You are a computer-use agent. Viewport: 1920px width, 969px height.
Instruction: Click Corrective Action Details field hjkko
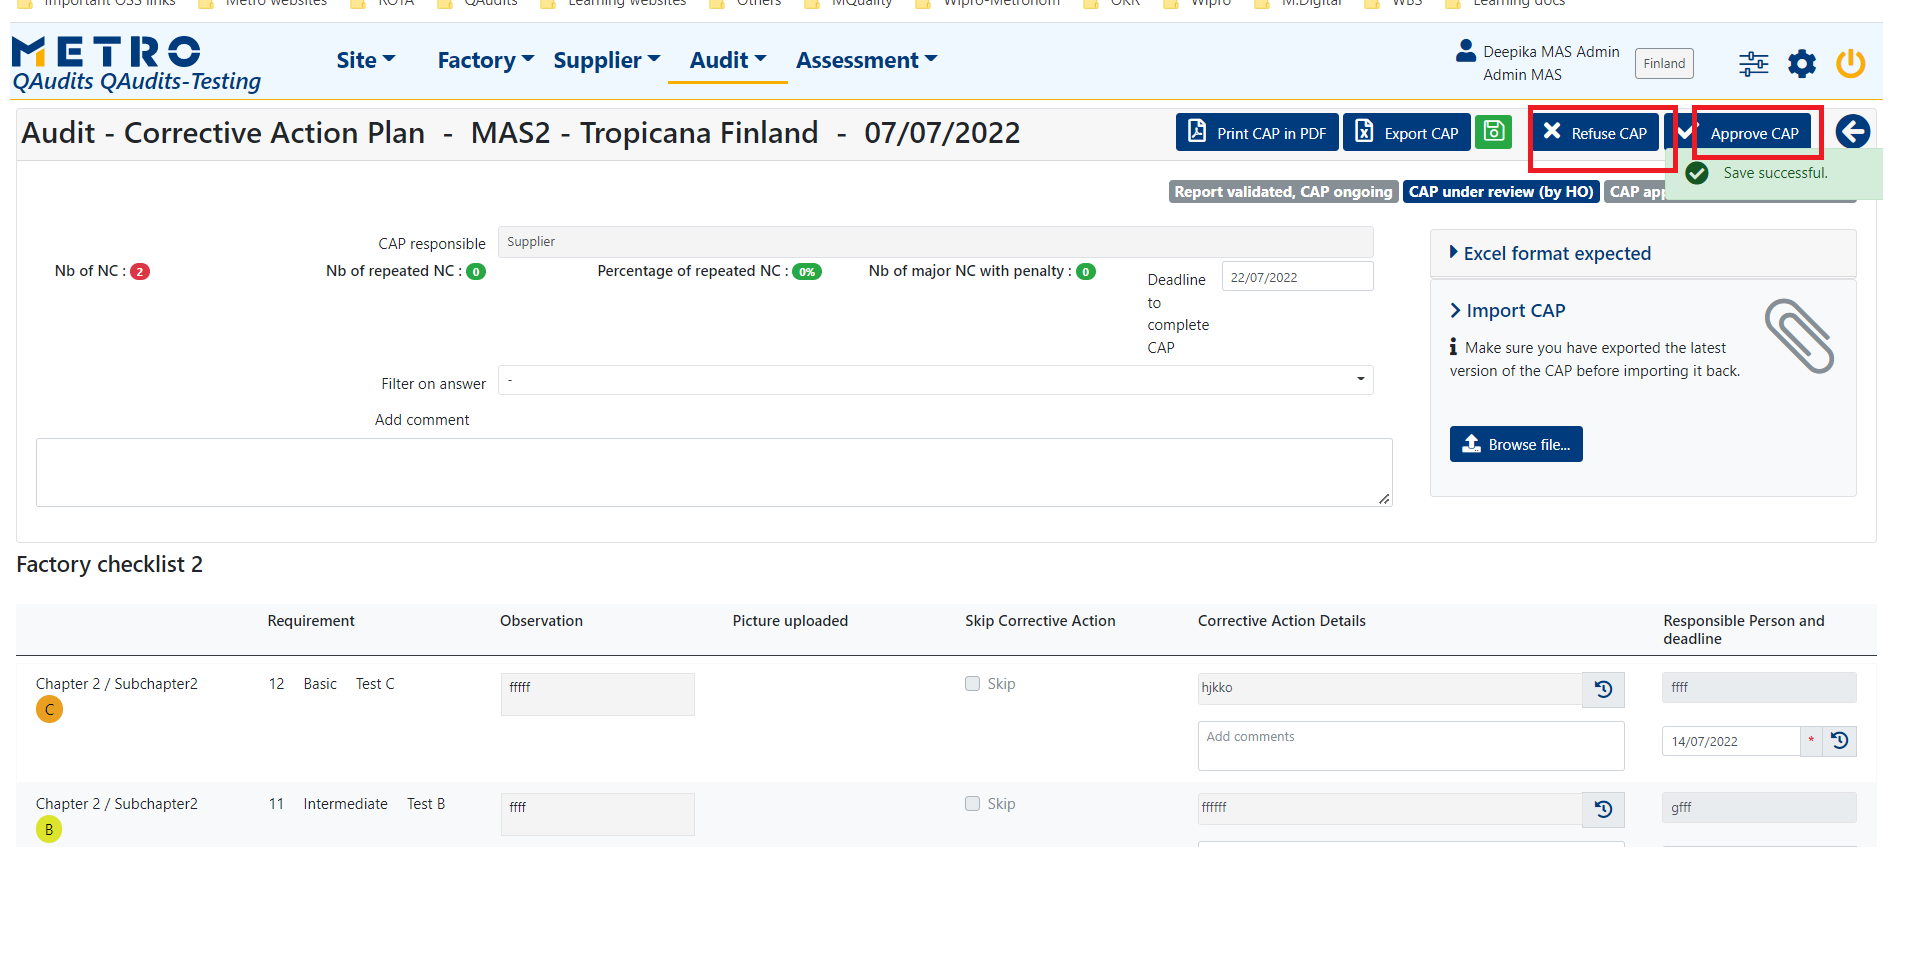click(x=1390, y=689)
